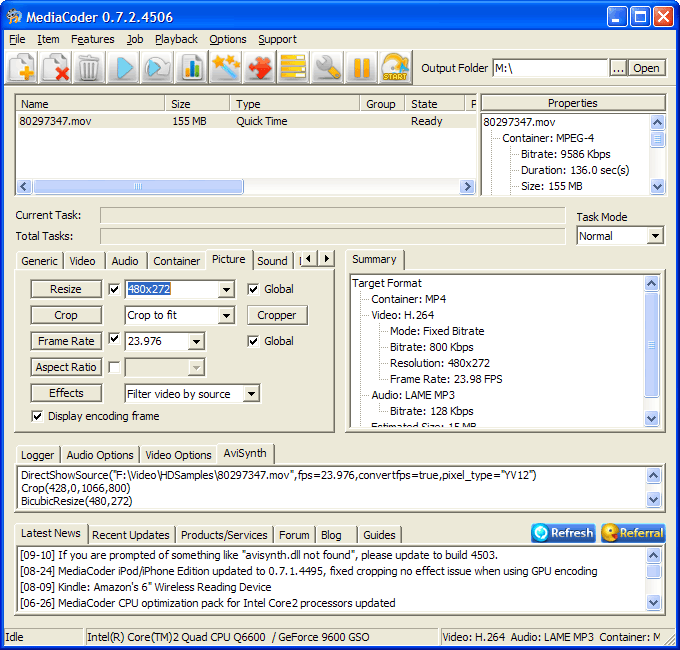The image size is (680, 650).
Task: Switch to the Sound tab
Action: [x=272, y=261]
